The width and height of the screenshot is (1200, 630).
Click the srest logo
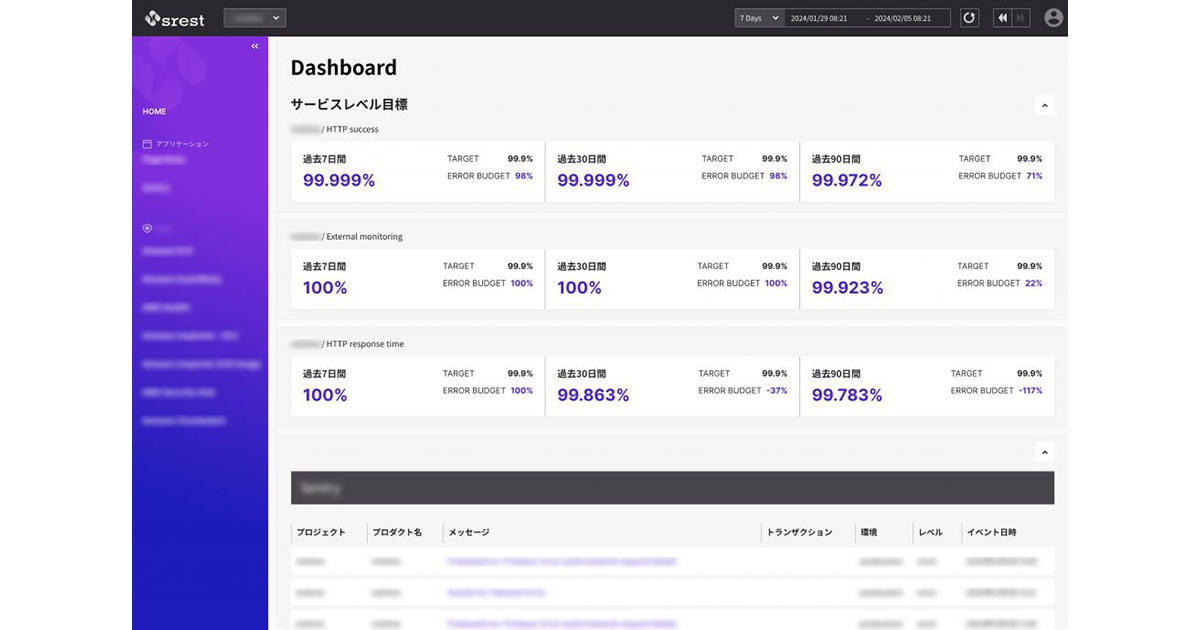coord(174,18)
